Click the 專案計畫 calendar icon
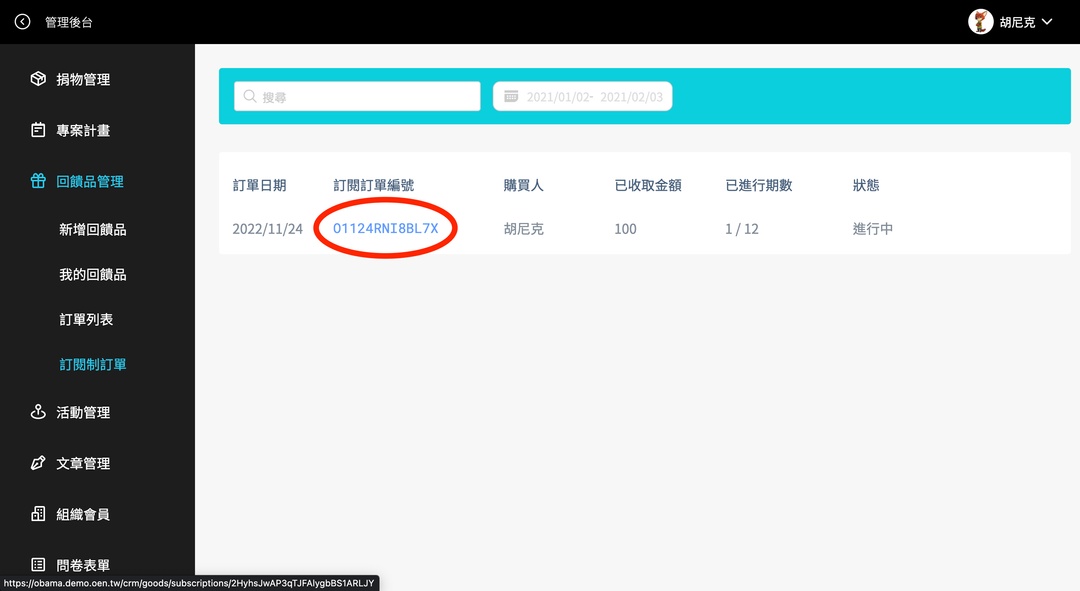1080x591 pixels. click(x=38, y=130)
